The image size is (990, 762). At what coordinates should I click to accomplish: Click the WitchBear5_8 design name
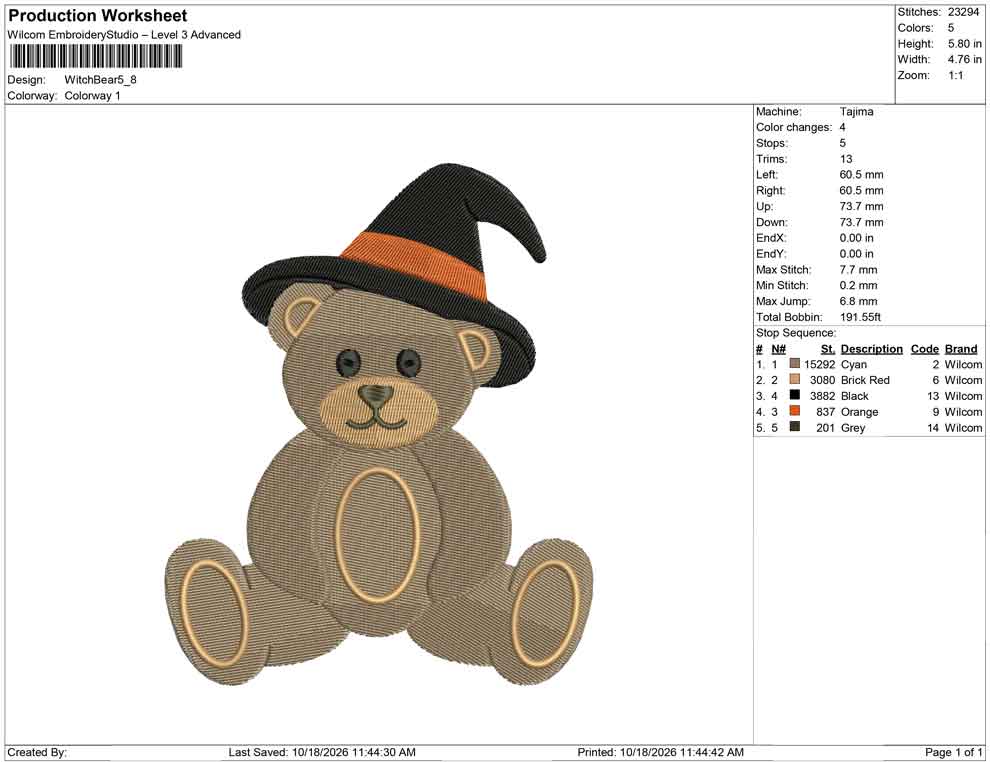click(x=100, y=80)
